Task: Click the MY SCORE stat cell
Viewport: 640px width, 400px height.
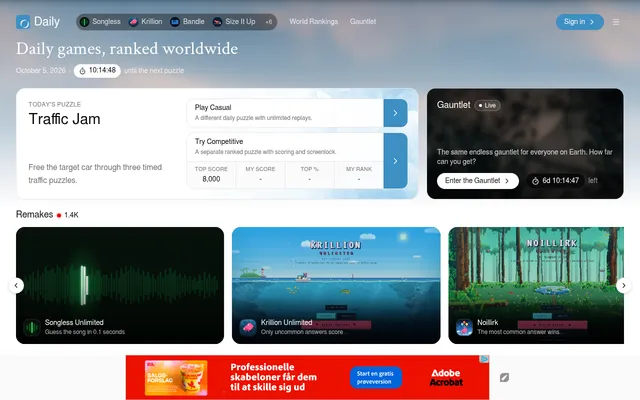Action: point(260,174)
